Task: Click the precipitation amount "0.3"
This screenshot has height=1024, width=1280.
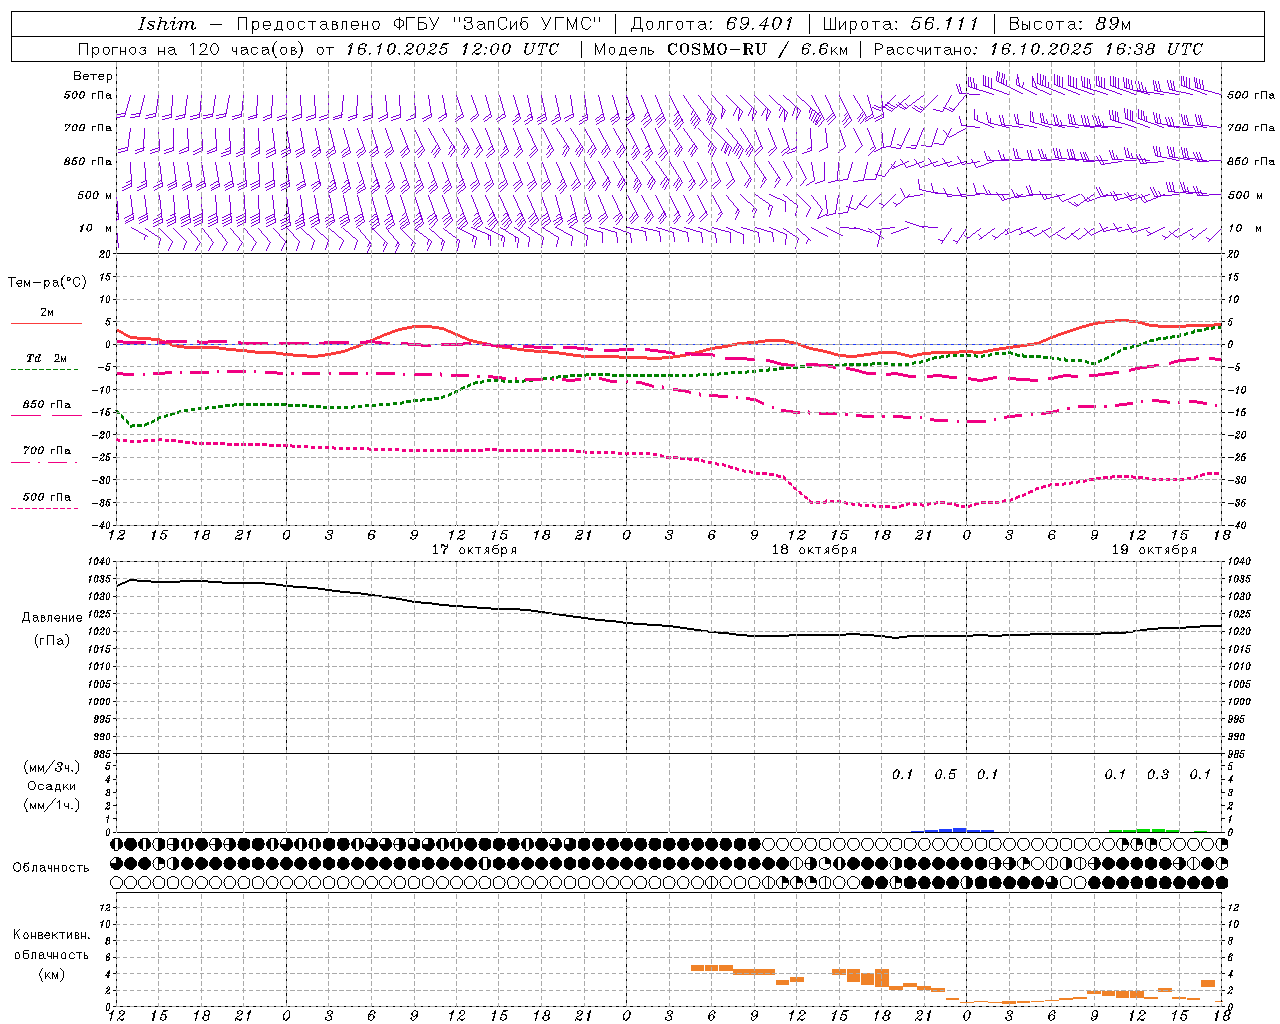Action: [x=1158, y=775]
